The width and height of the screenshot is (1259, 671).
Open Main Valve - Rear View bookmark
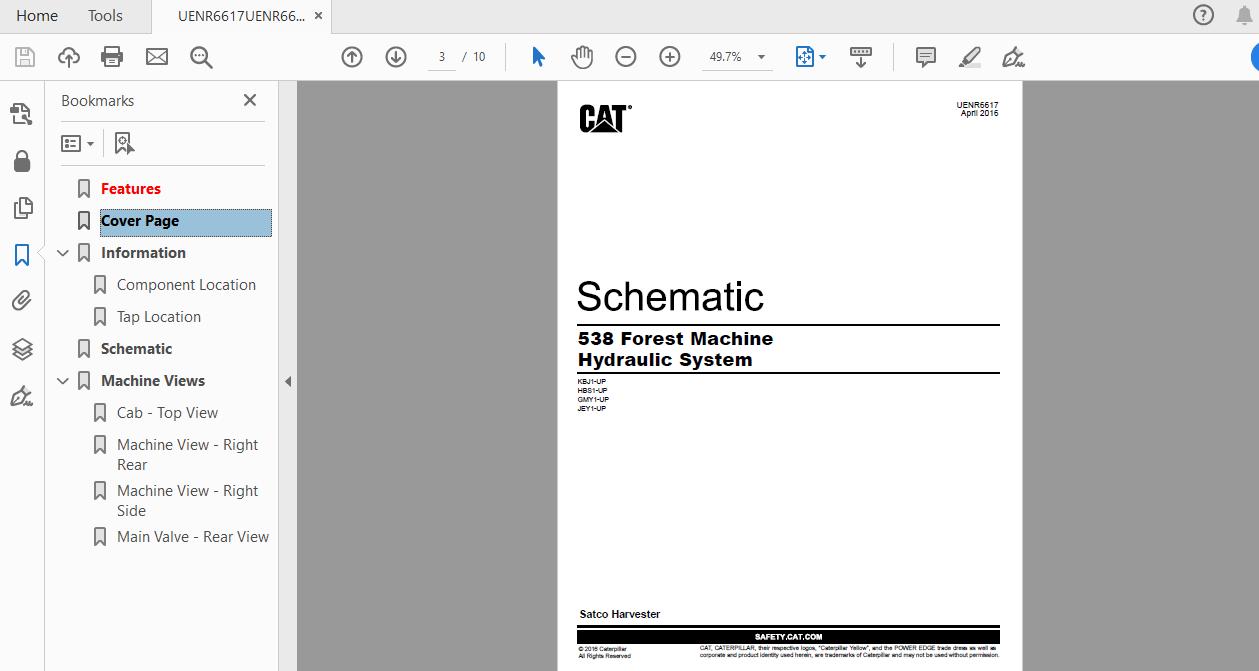point(193,537)
